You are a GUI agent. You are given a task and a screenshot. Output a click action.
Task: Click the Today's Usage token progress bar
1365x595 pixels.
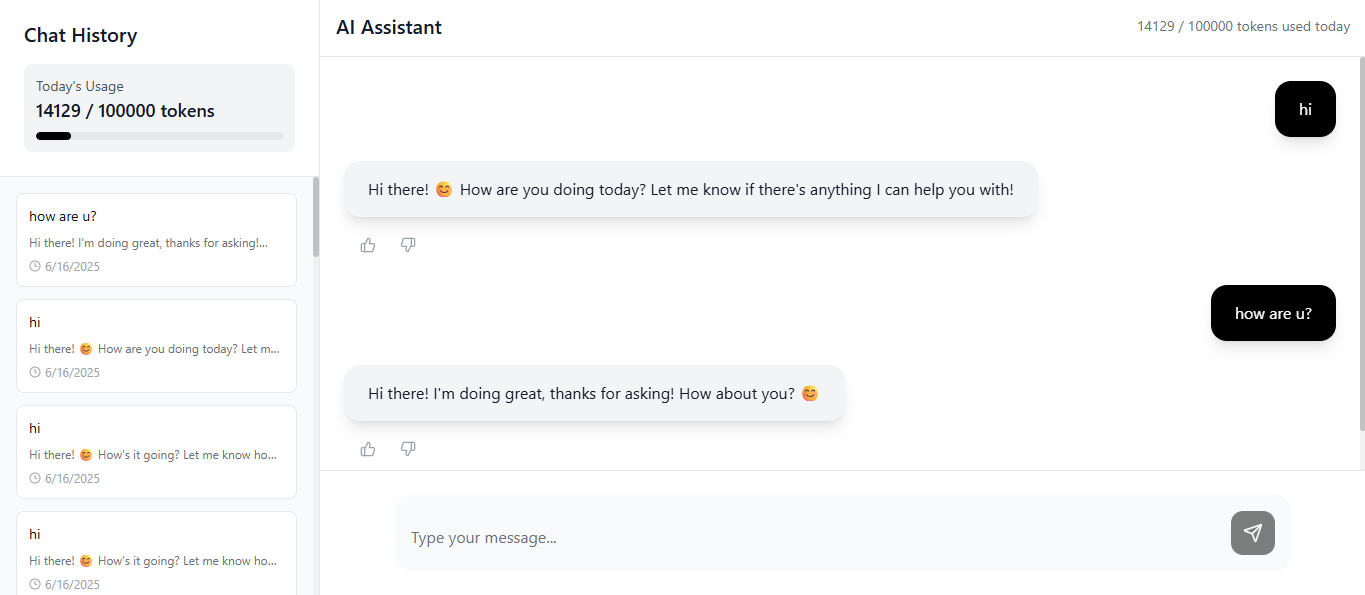point(159,136)
